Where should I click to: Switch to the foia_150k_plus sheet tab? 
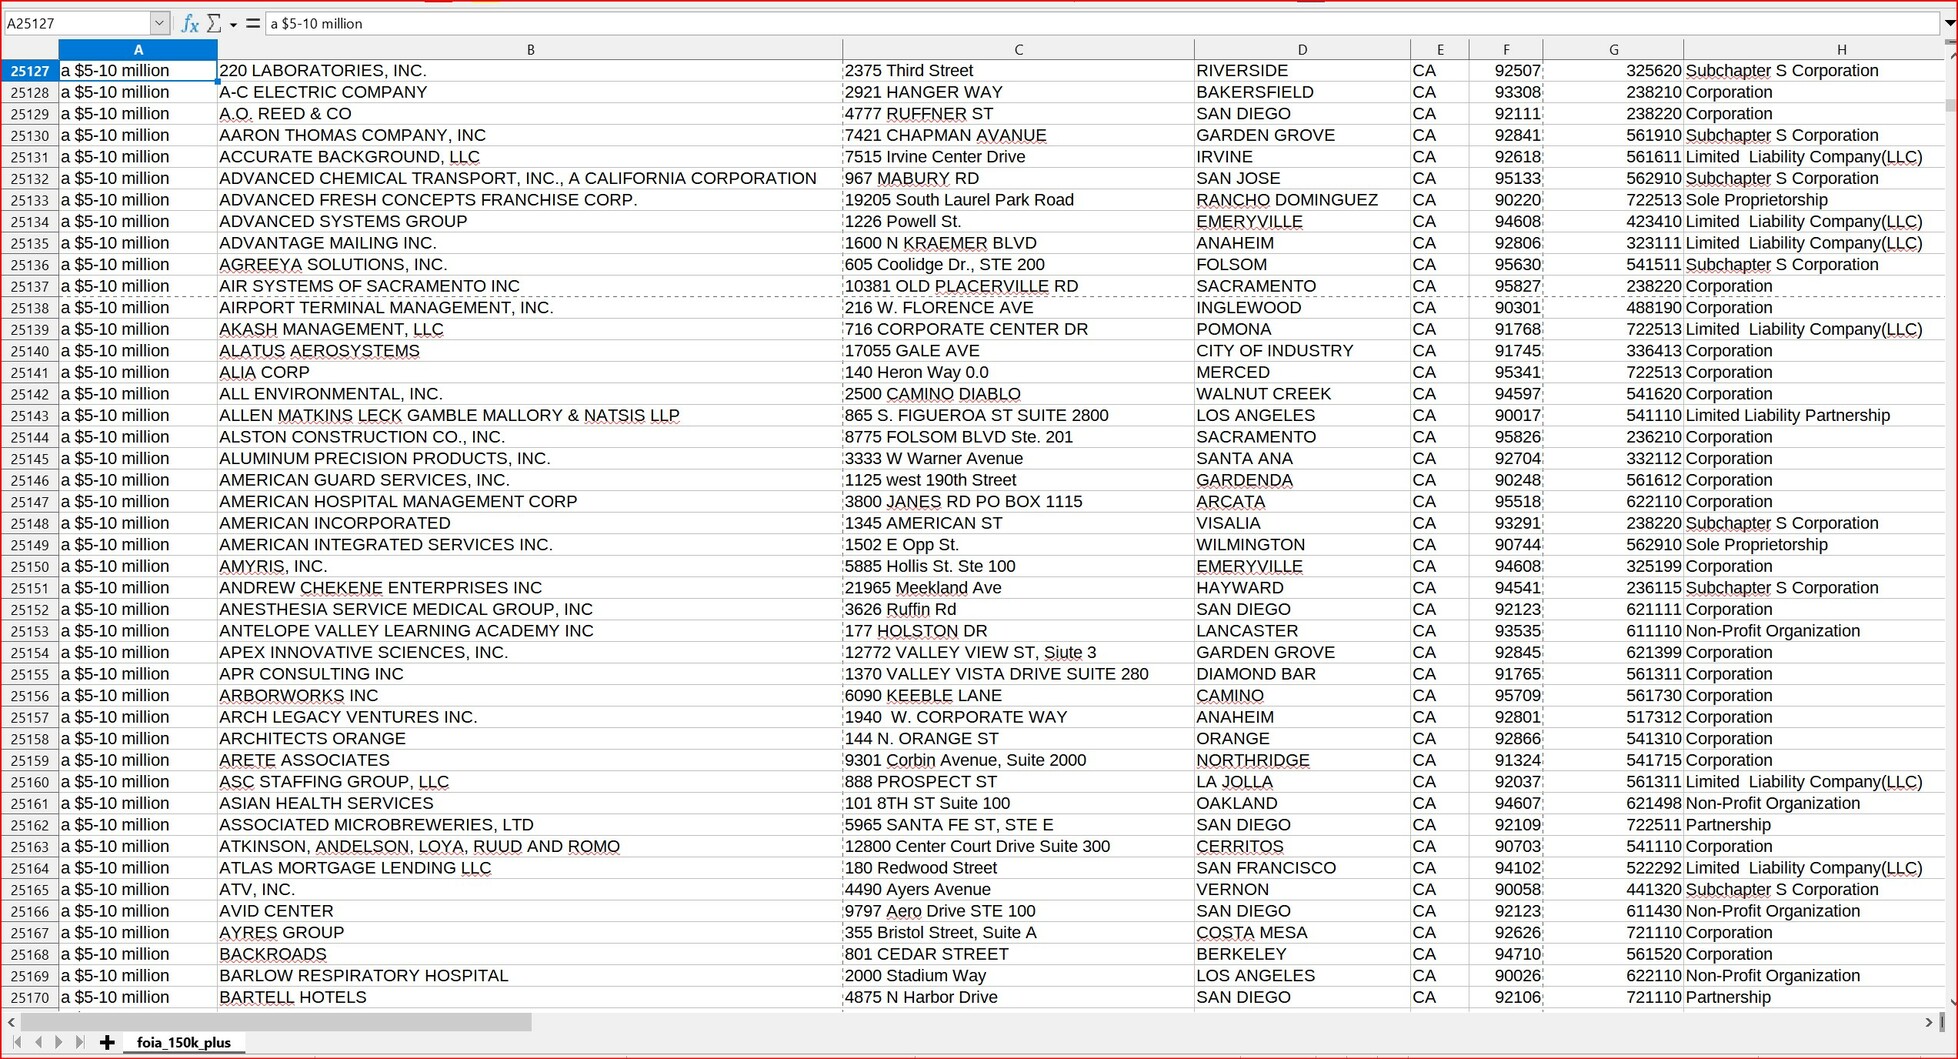click(x=183, y=1042)
